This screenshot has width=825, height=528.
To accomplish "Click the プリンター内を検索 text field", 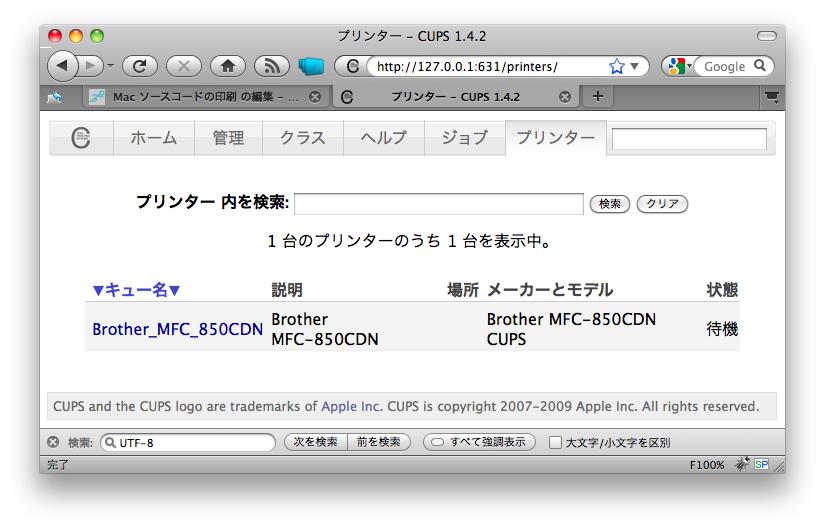I will 438,204.
